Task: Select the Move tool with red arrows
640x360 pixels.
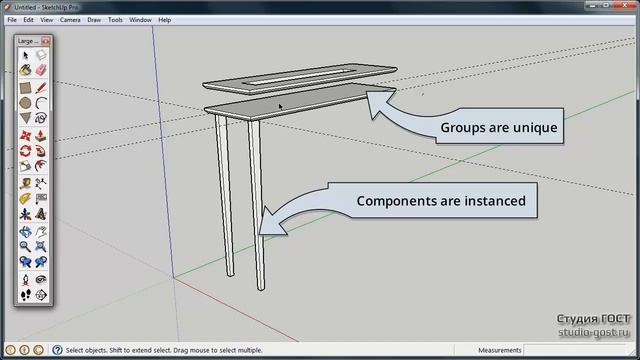Action: [x=25, y=136]
